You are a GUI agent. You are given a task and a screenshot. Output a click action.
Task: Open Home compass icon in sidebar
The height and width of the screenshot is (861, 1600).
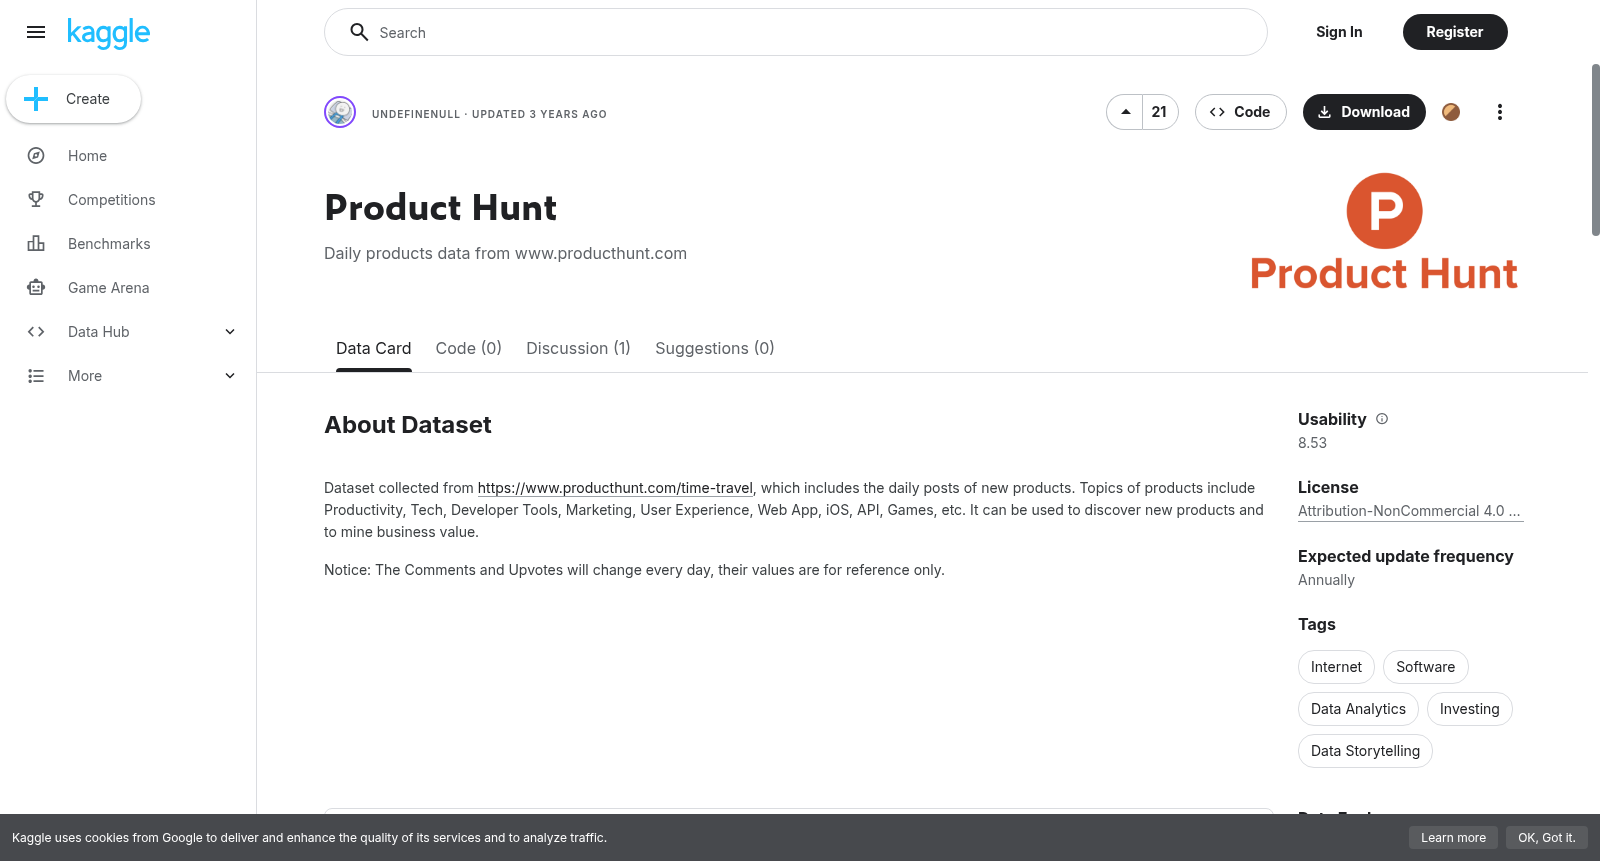tap(36, 156)
